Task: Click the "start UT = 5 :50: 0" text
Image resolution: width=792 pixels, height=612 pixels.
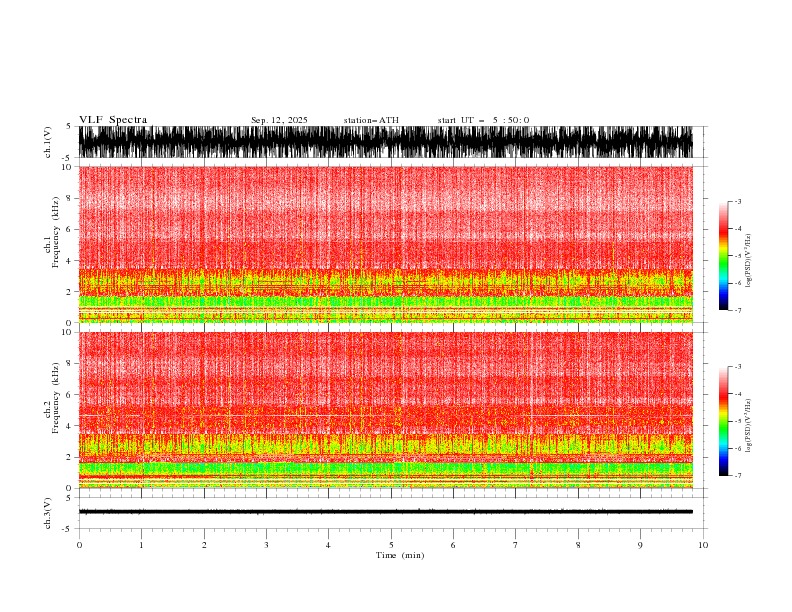Action: (x=483, y=120)
